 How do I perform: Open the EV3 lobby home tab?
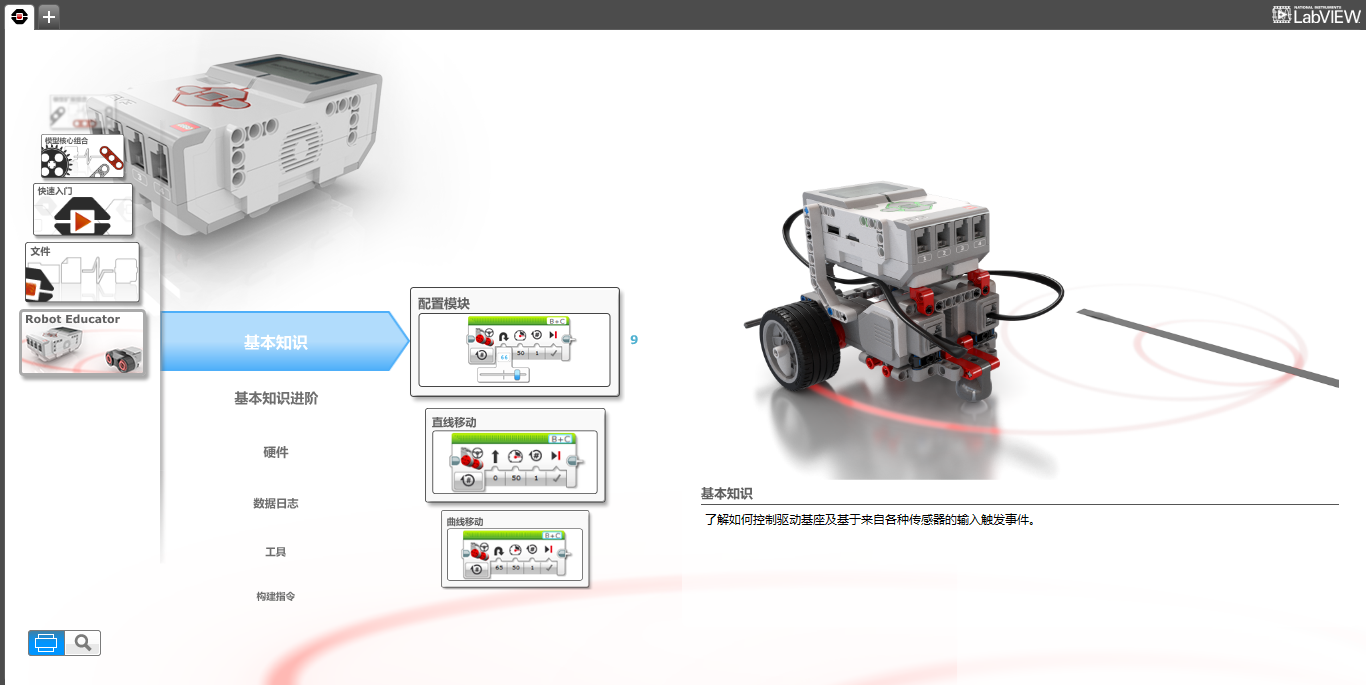click(x=19, y=16)
